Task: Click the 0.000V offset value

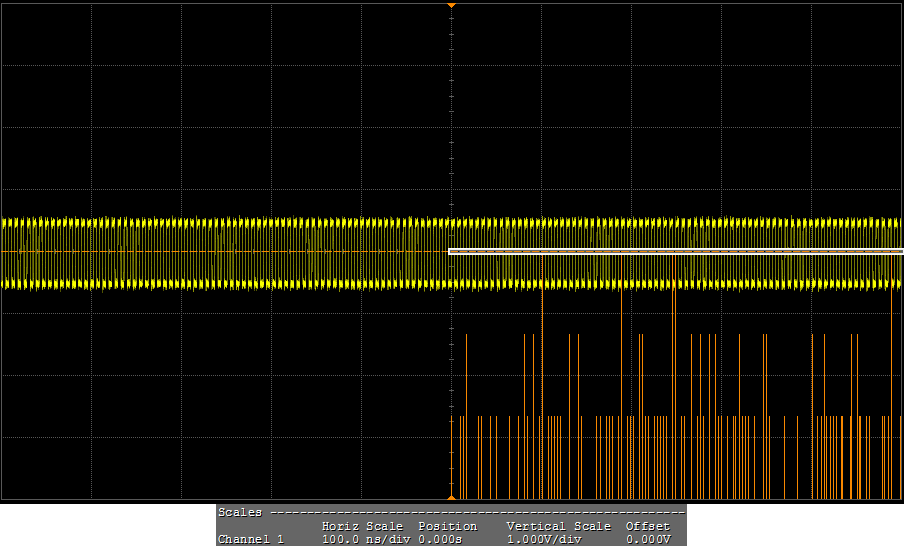Action: 647,539
